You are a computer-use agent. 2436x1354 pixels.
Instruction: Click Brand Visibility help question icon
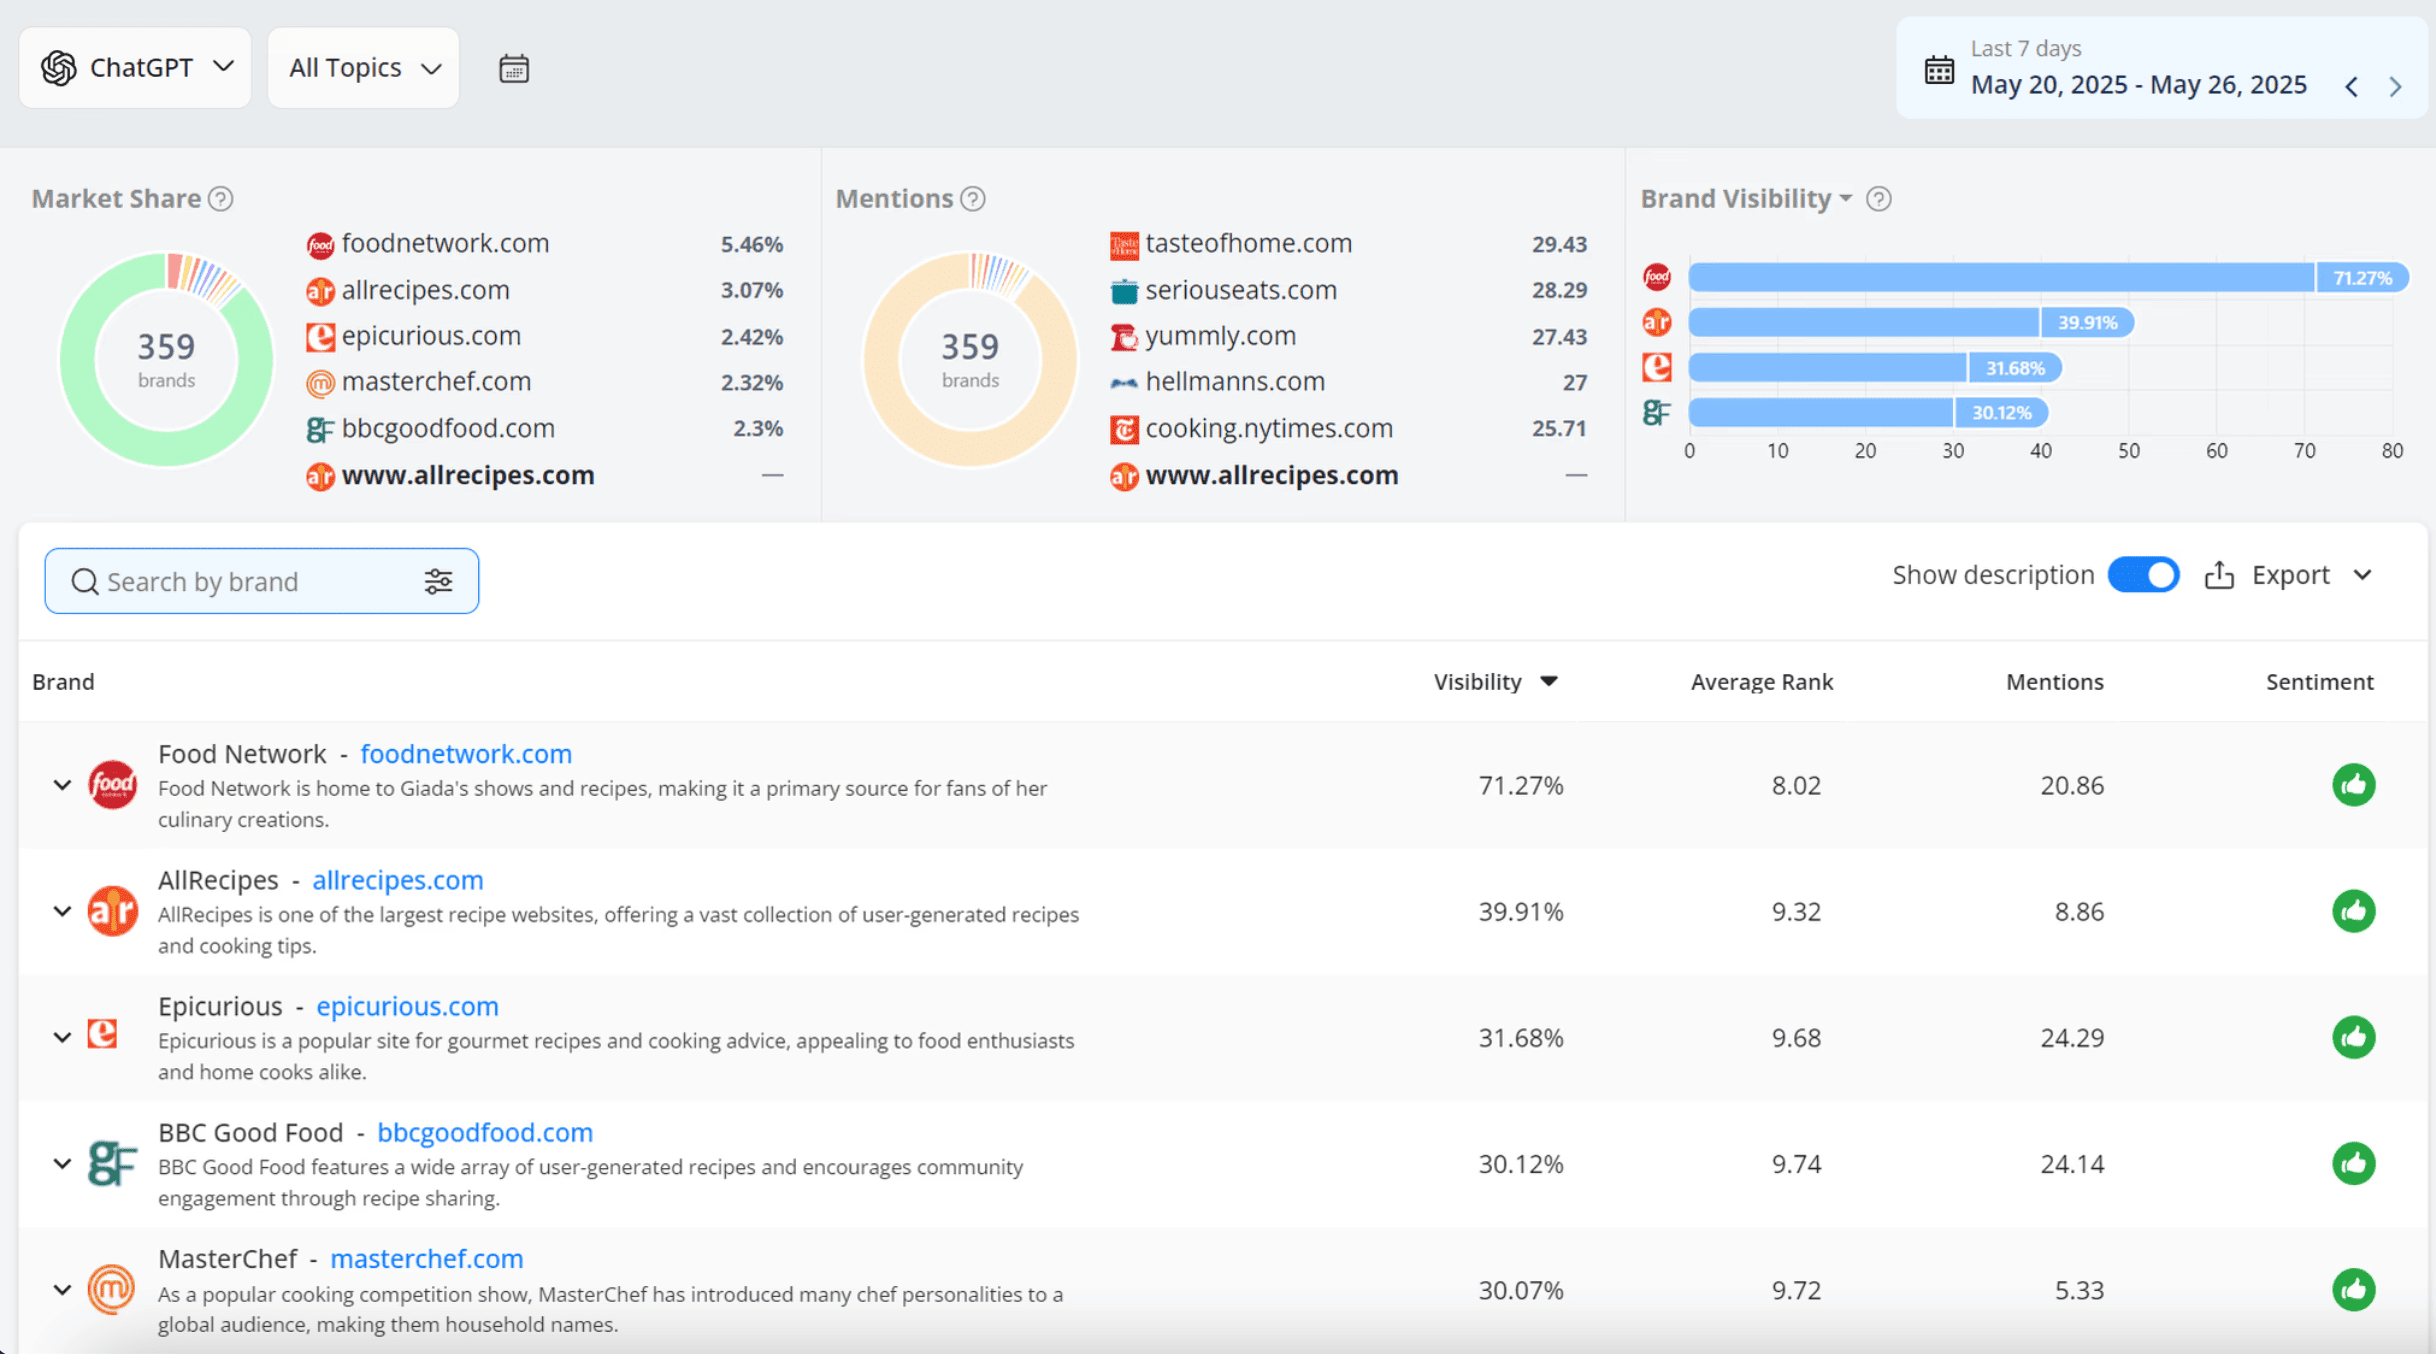pos(1879,199)
